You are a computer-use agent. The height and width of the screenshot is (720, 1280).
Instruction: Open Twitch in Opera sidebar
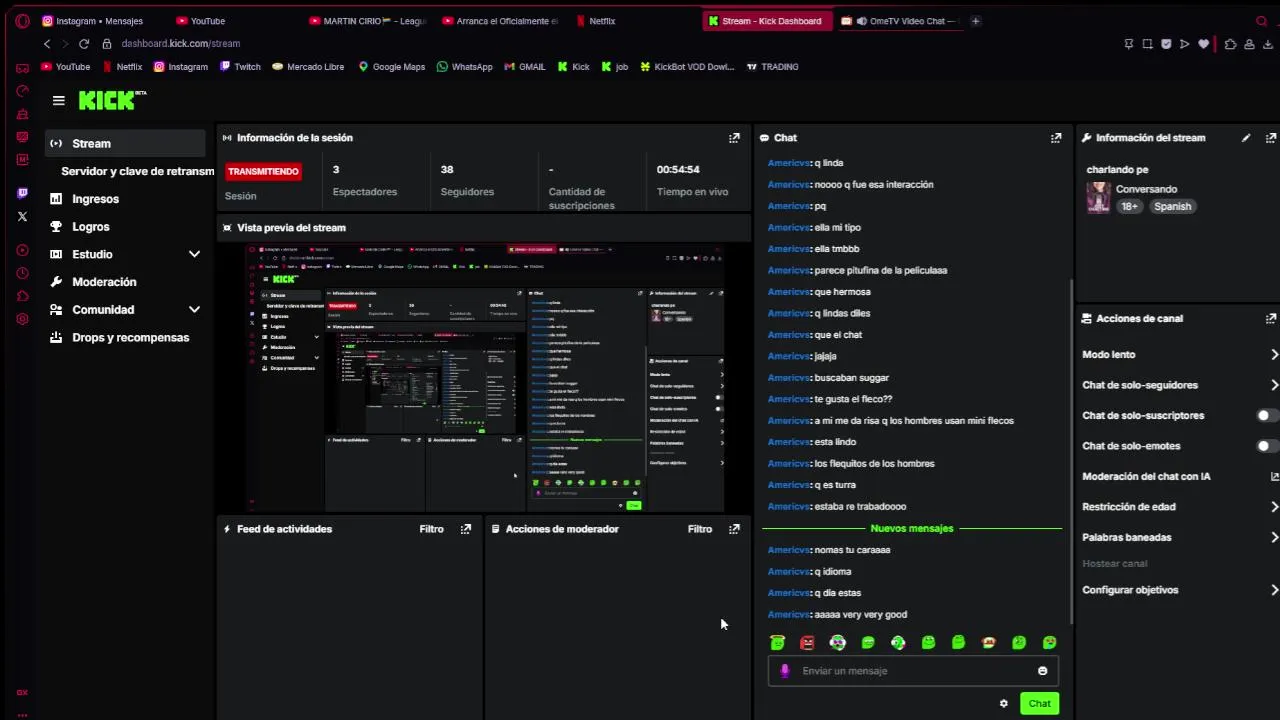pyautogui.click(x=22, y=193)
